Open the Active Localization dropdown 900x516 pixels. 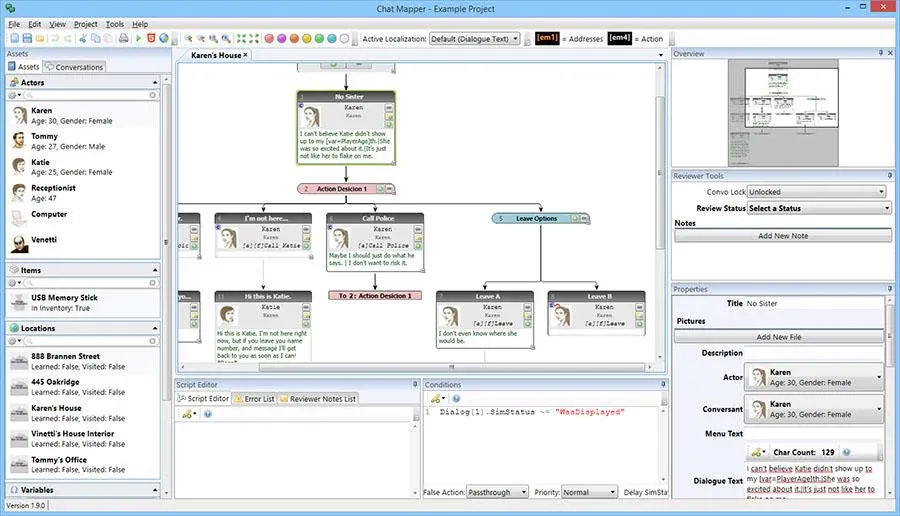pos(475,38)
